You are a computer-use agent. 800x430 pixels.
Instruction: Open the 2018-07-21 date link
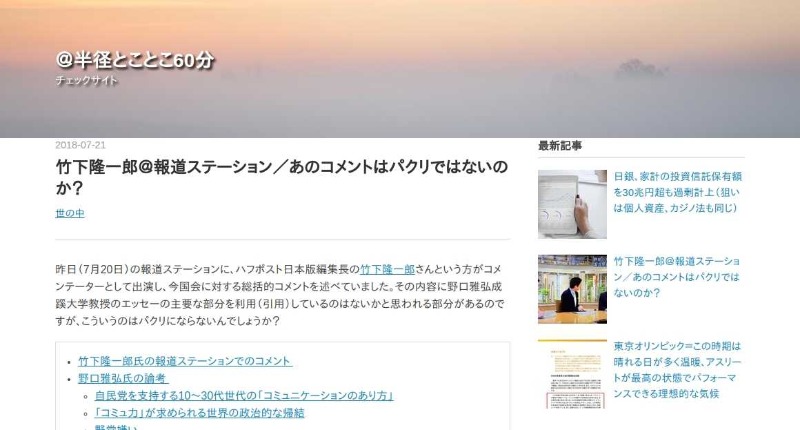81,145
